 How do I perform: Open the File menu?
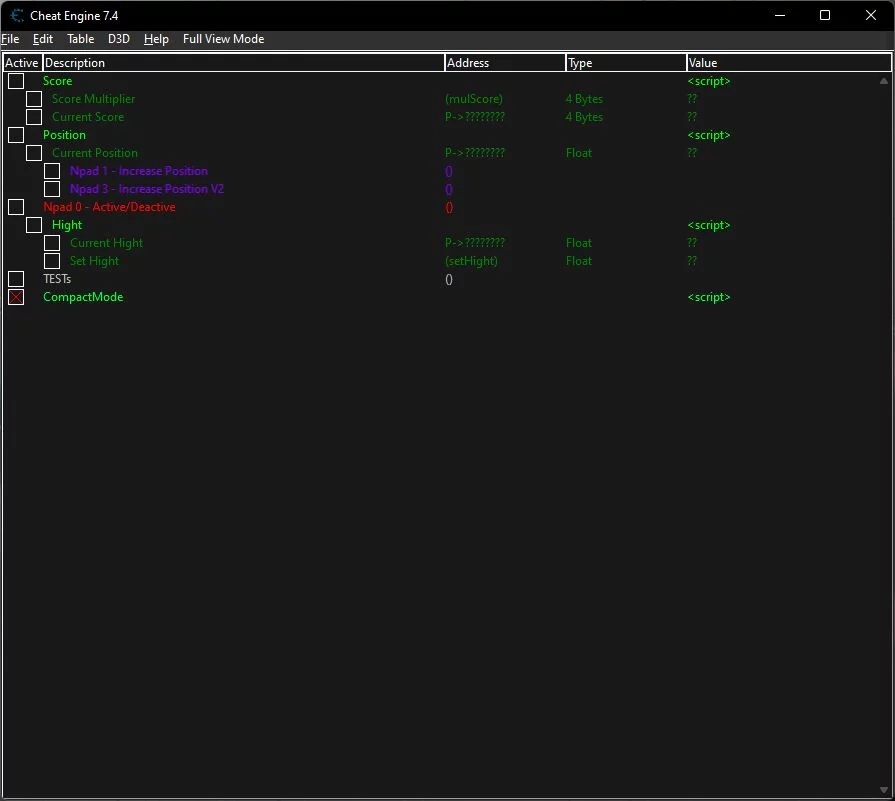pyautogui.click(x=10, y=39)
